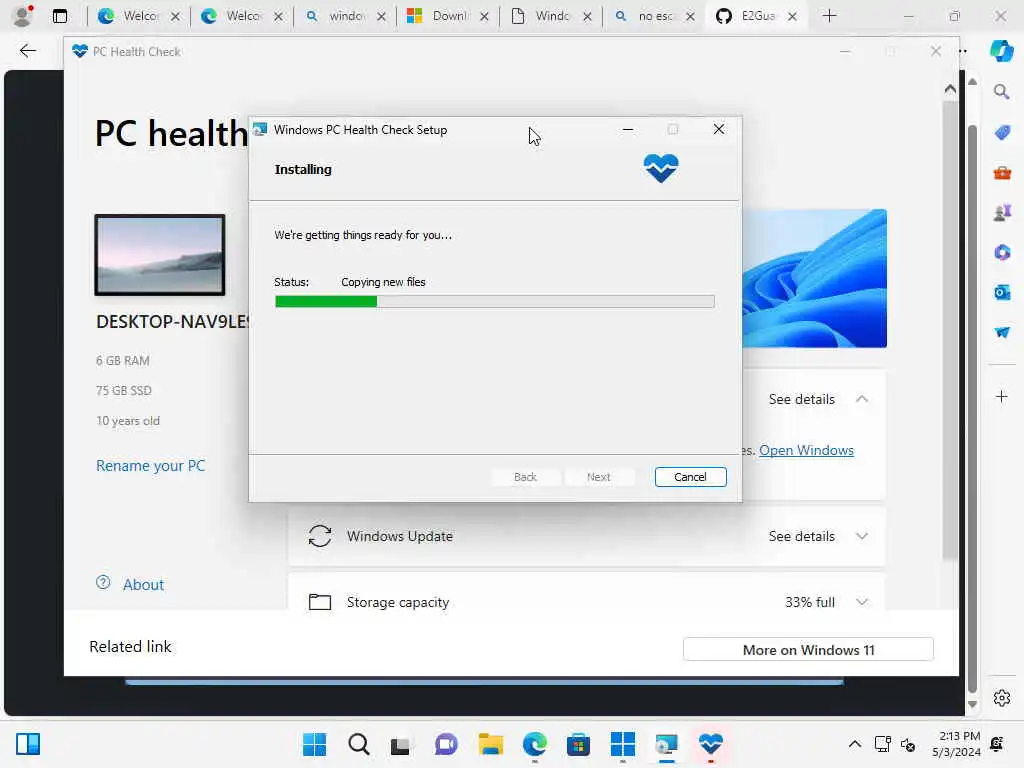Open a new browser tab
Screen dimensions: 1024x768
[829, 16]
